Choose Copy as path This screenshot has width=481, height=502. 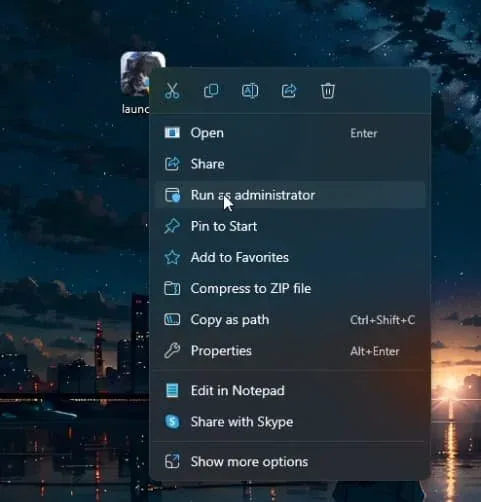click(x=290, y=320)
